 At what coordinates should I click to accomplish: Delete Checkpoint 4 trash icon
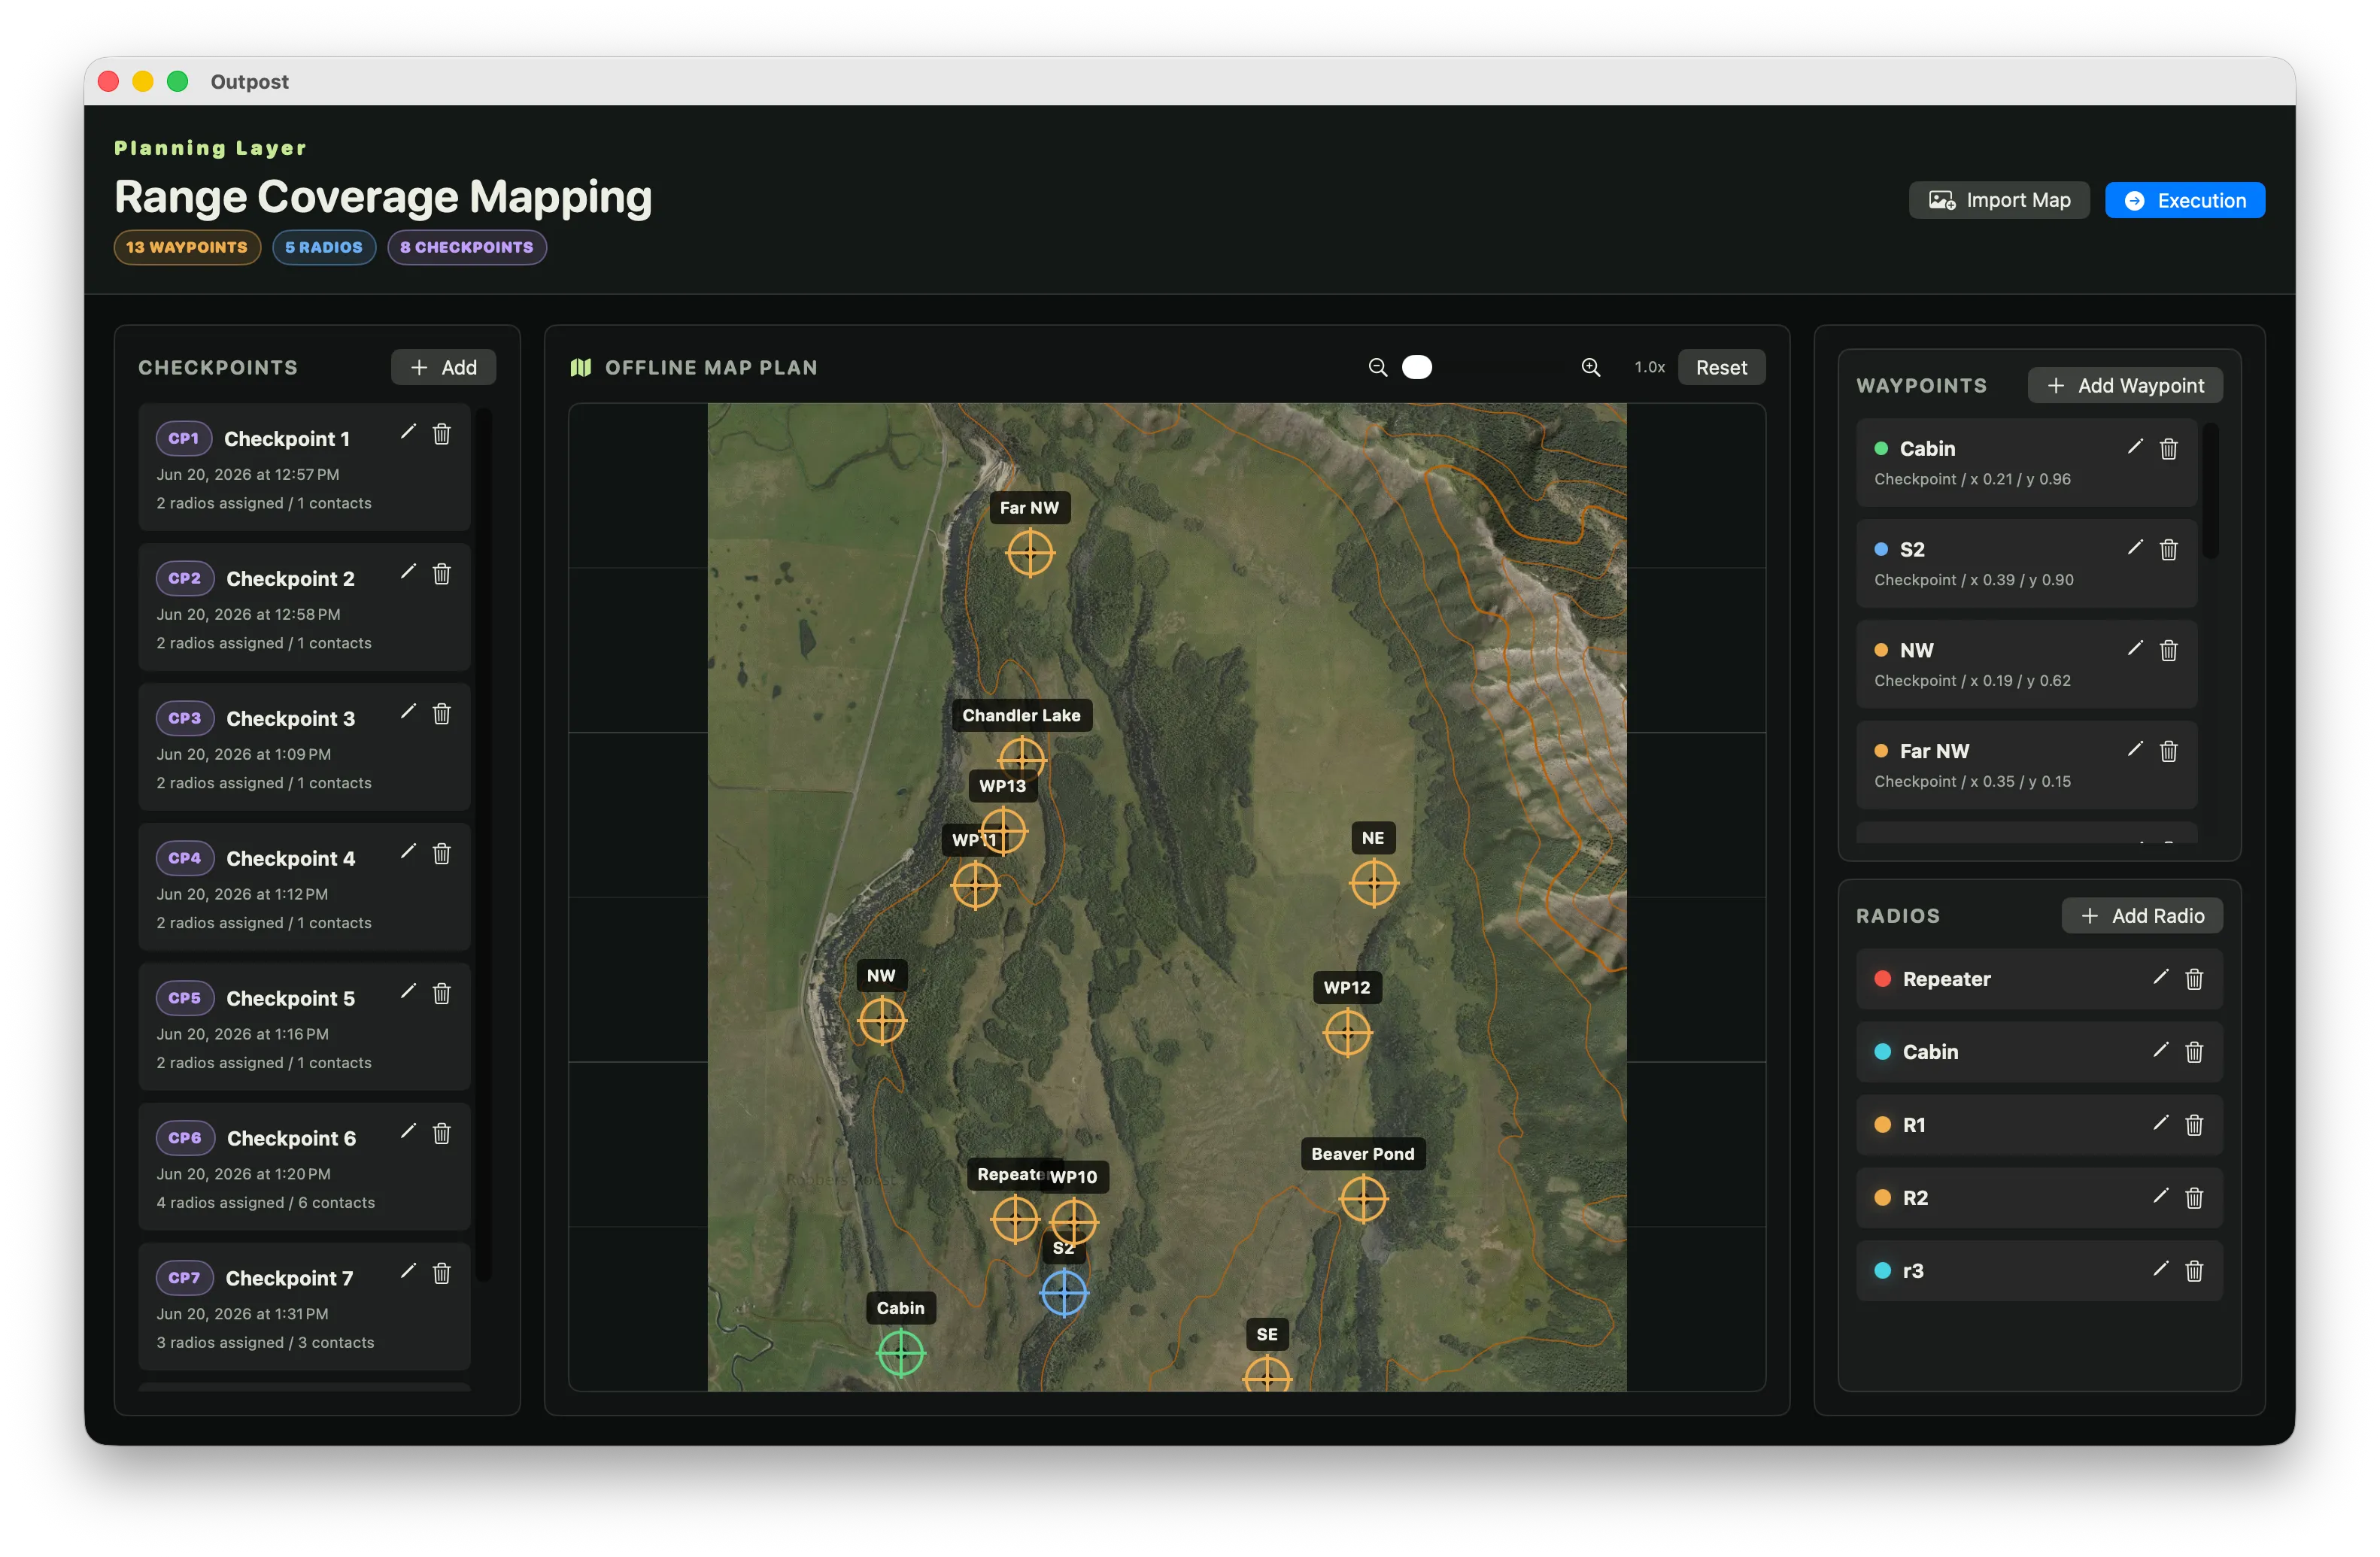pyautogui.click(x=441, y=854)
